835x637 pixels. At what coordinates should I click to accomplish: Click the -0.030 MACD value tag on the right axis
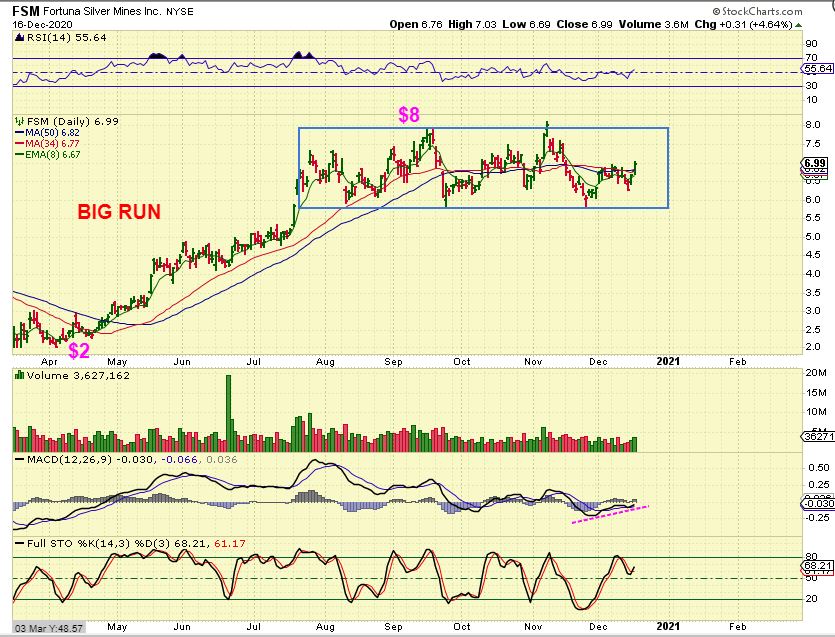pyautogui.click(x=817, y=503)
